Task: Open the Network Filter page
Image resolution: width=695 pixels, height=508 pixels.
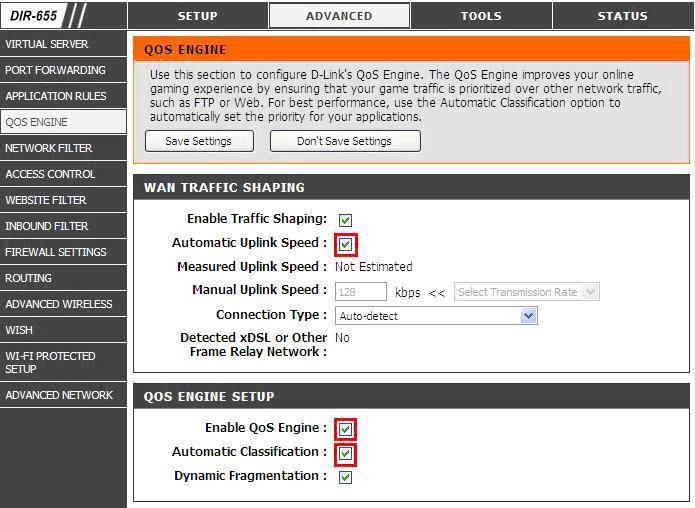Action: tap(63, 148)
